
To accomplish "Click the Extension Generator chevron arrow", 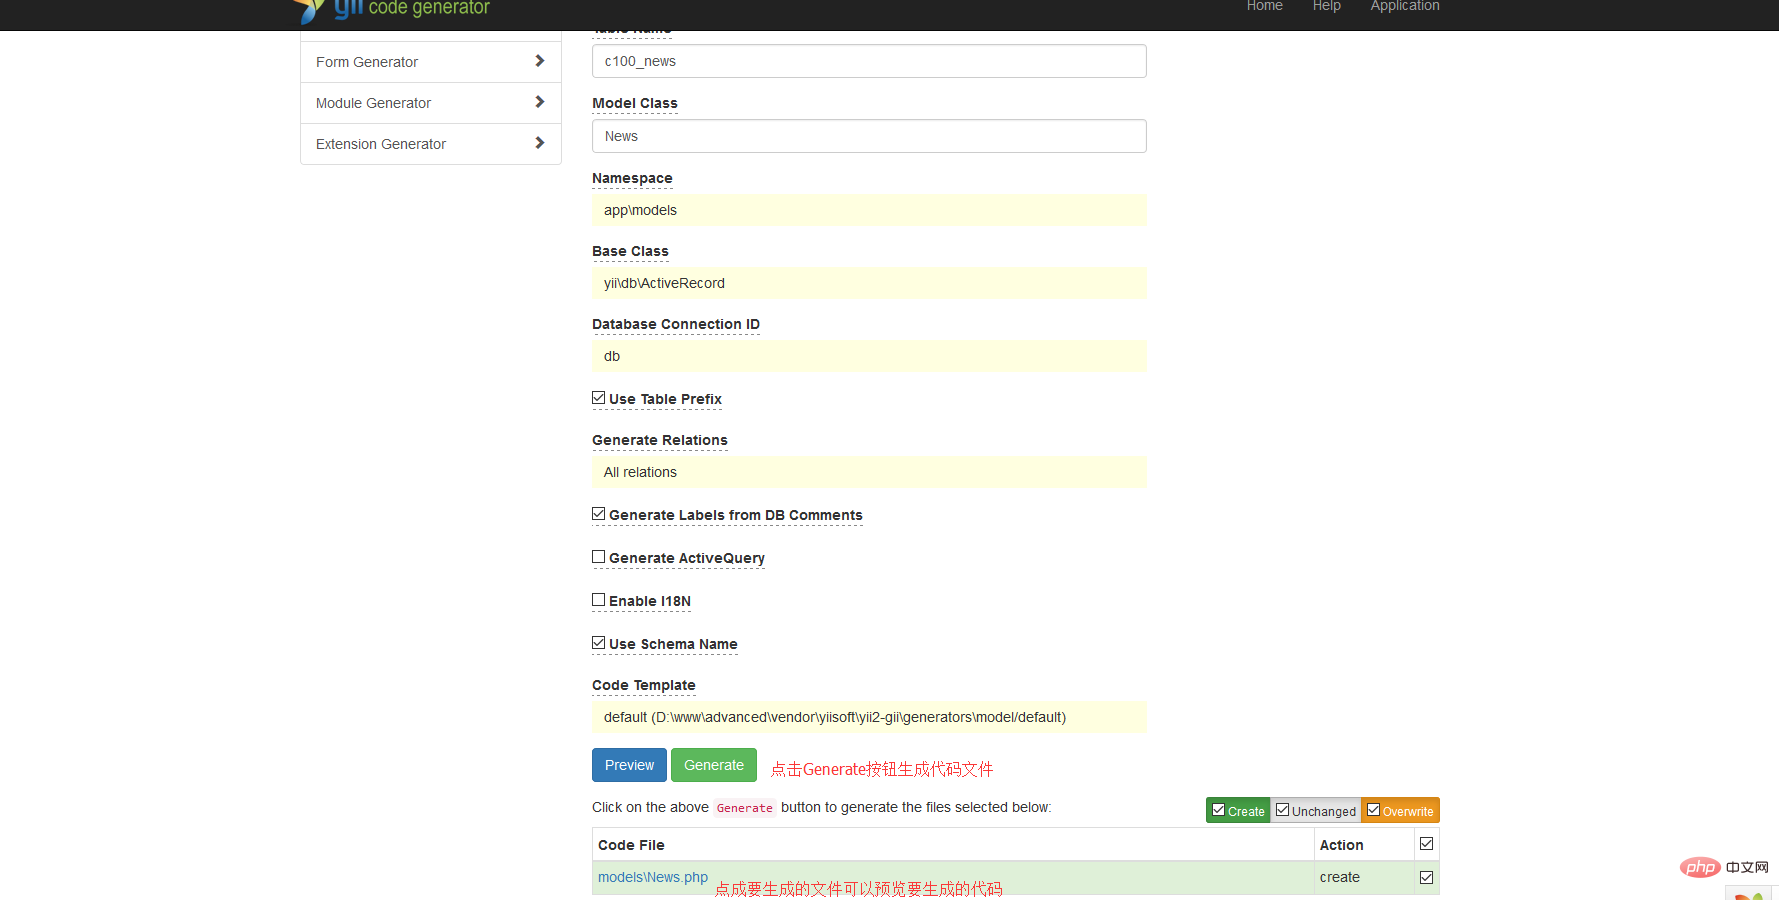I will (540, 143).
